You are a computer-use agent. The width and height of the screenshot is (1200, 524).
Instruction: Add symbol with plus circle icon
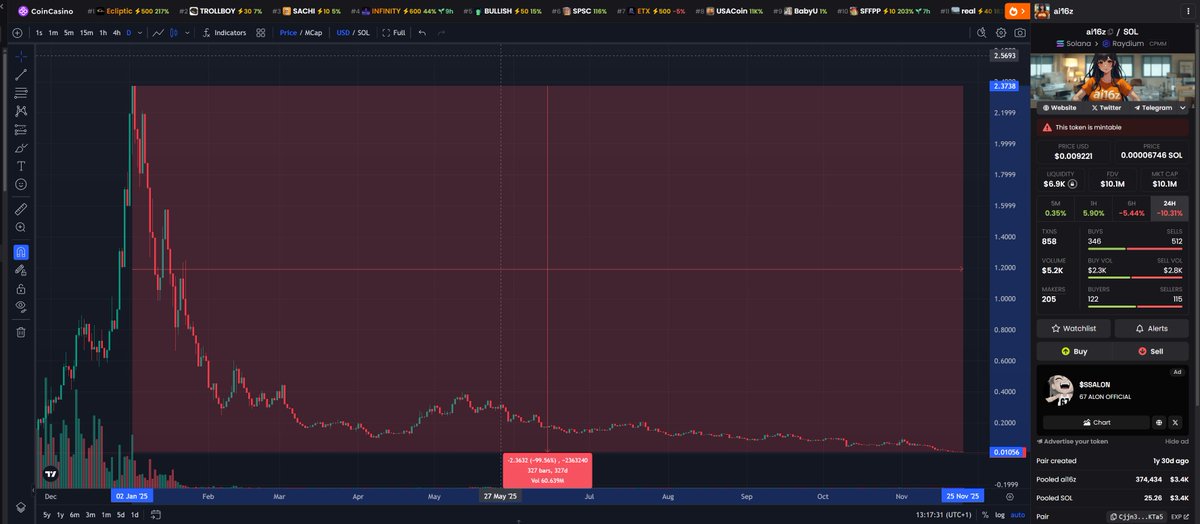(x=17, y=32)
